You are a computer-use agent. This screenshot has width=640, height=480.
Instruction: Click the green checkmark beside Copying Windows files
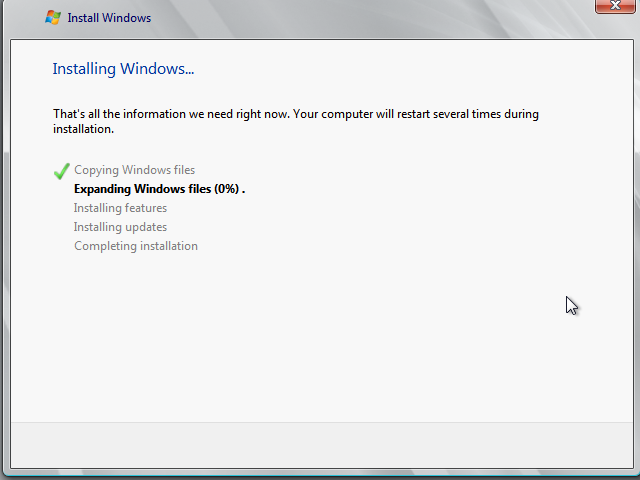[62, 171]
